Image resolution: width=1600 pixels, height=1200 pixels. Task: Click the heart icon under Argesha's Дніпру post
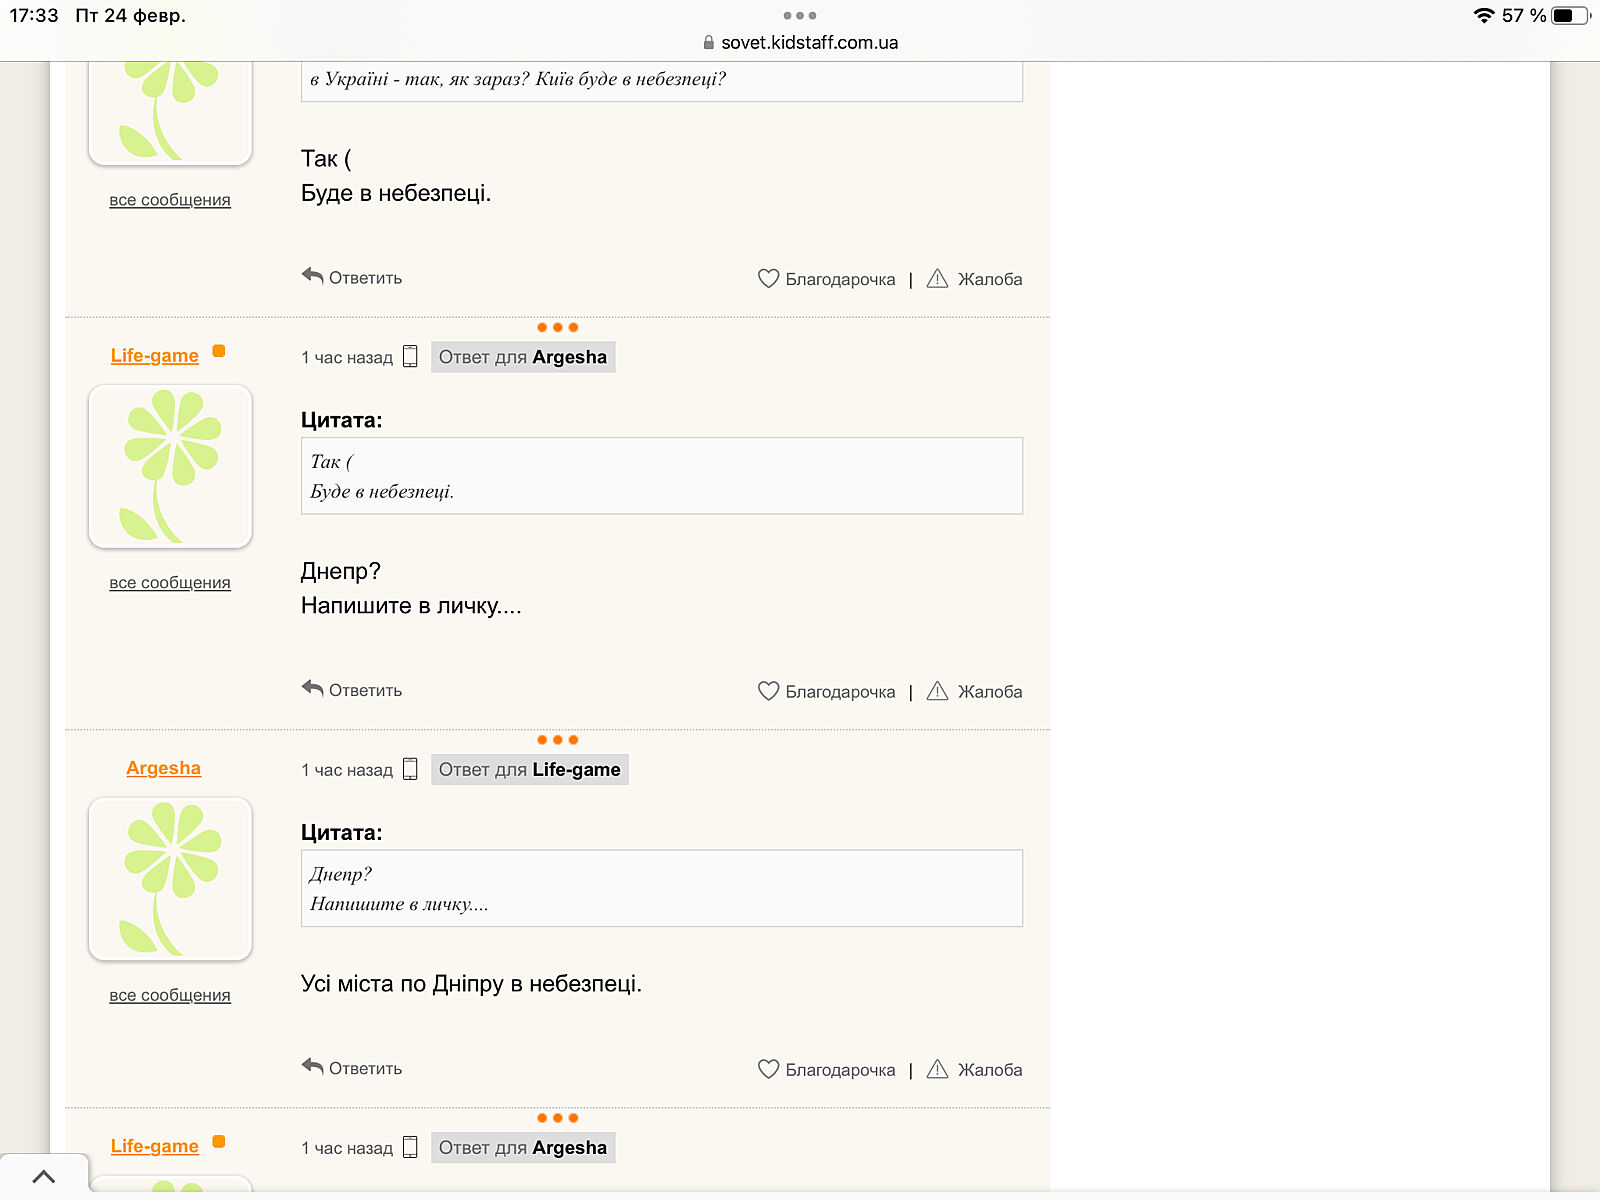(768, 1069)
